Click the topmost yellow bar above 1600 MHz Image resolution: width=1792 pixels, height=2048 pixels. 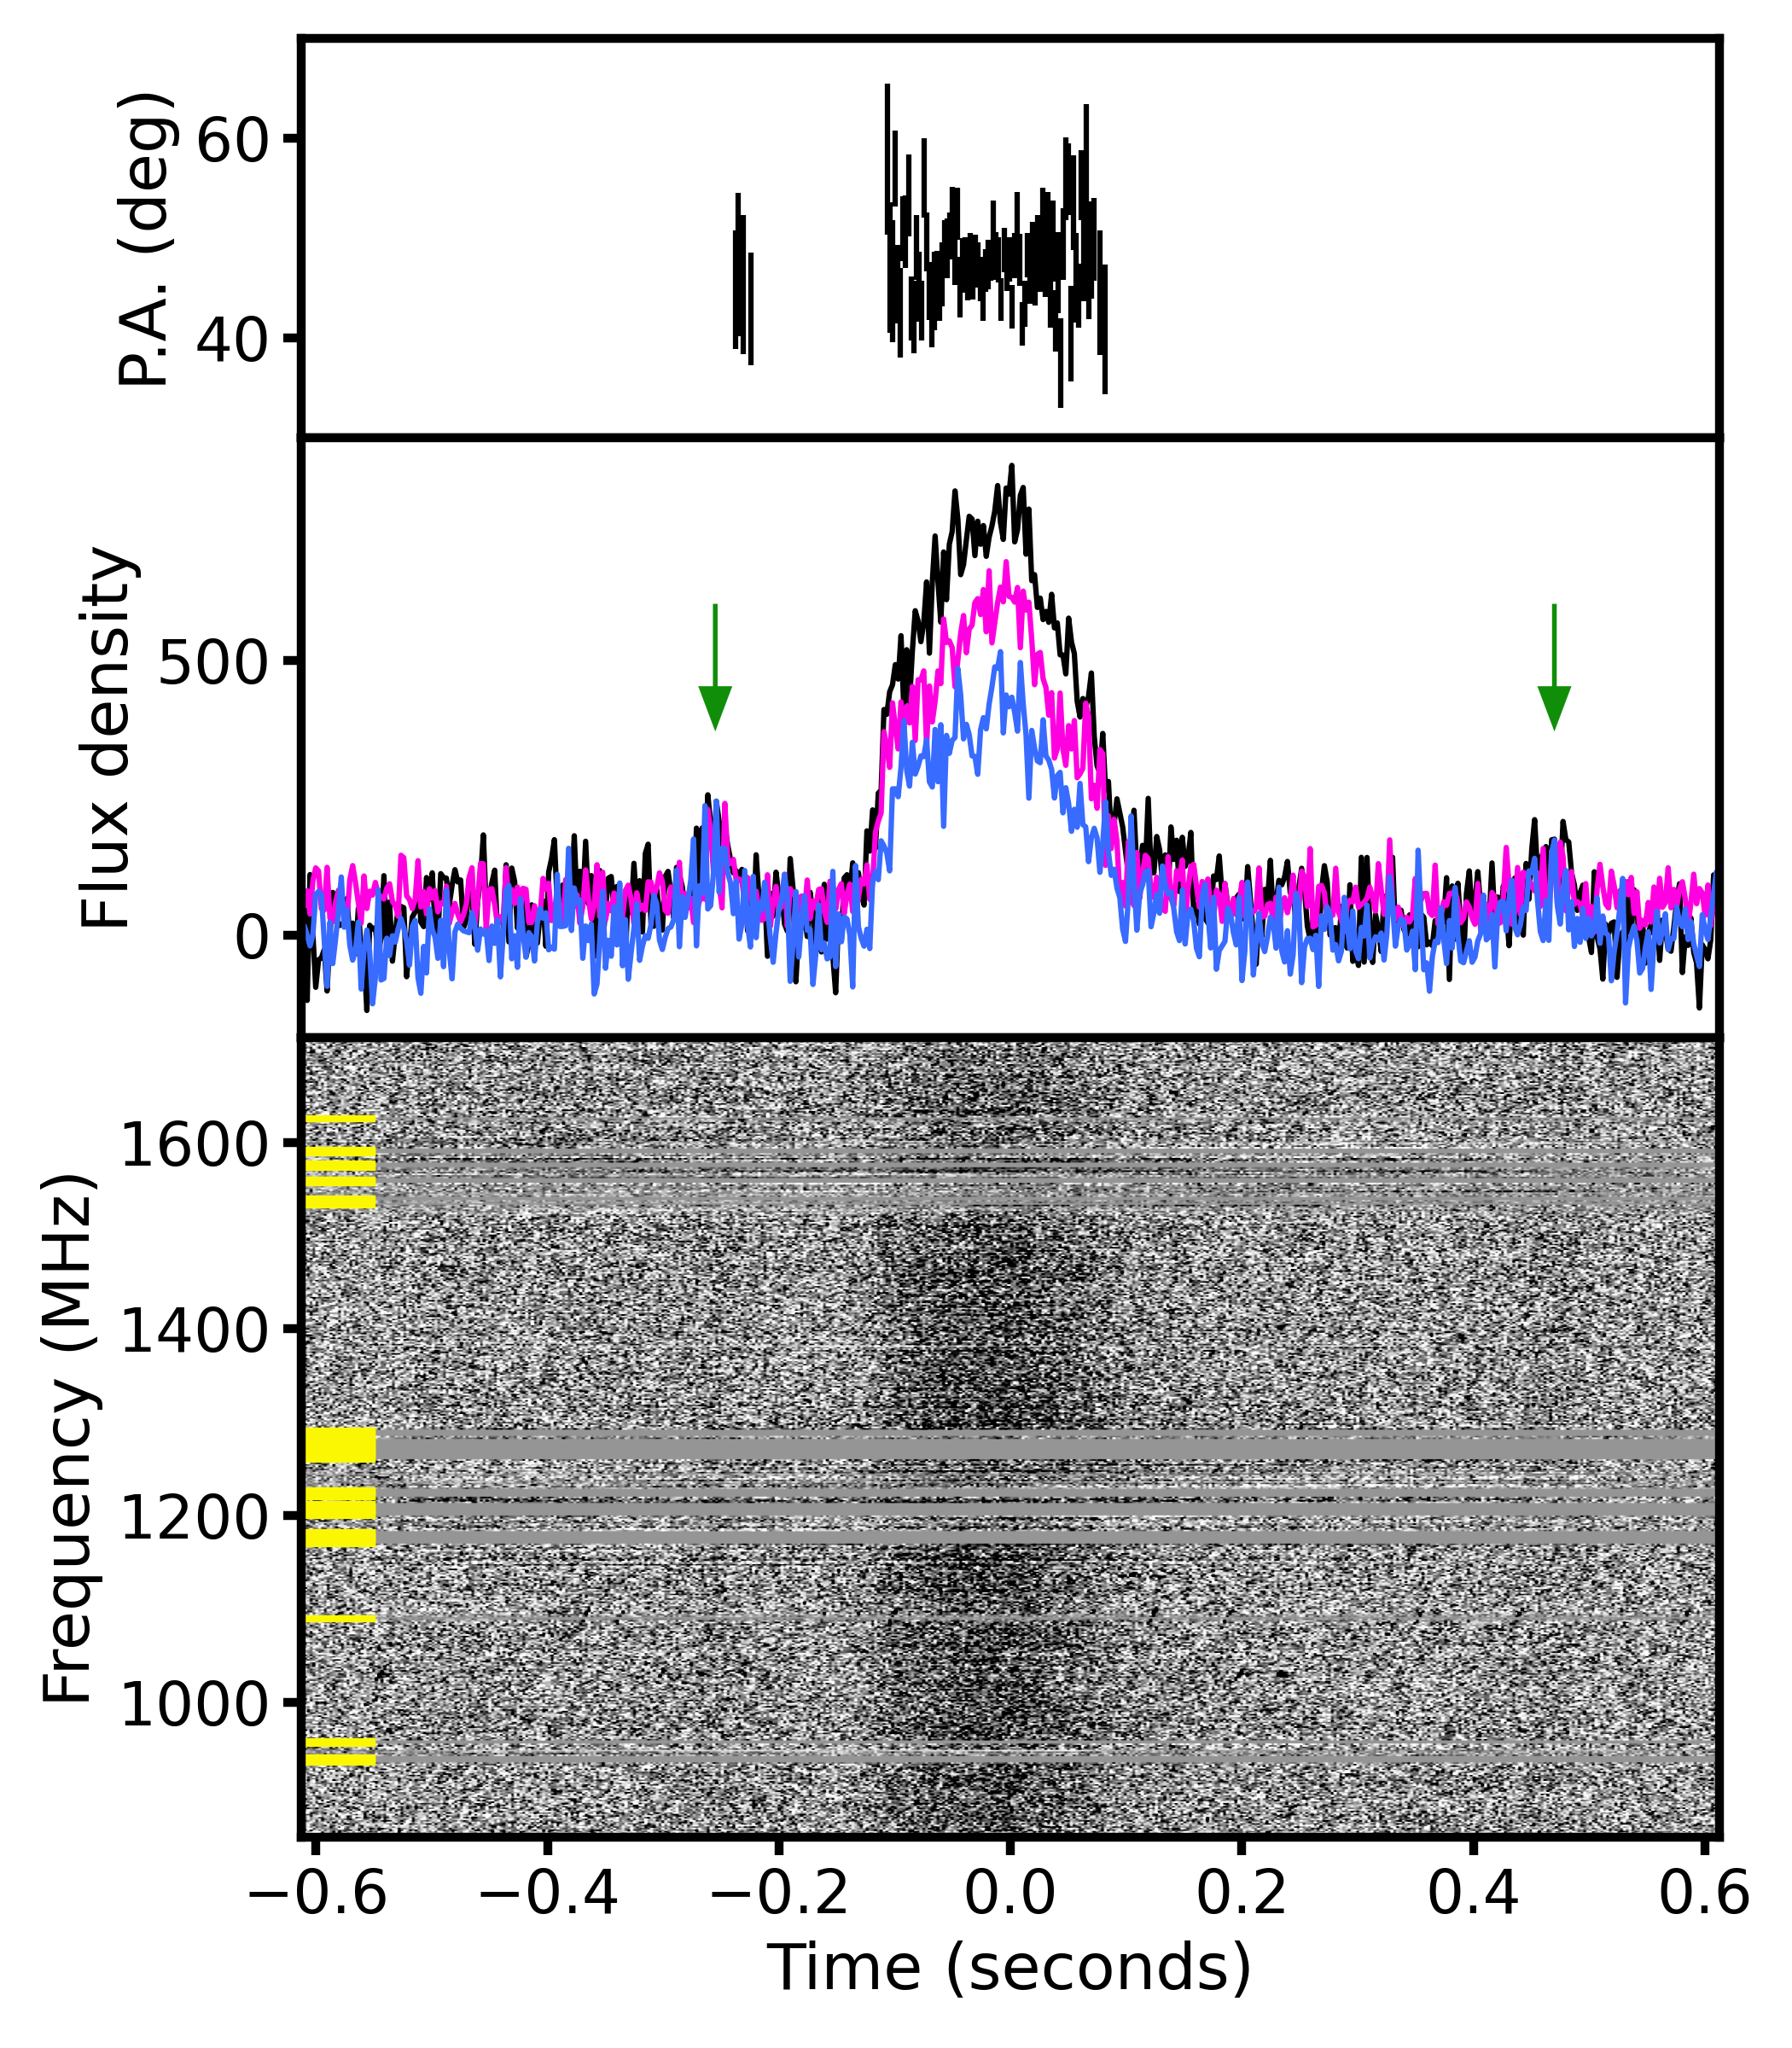tap(340, 1119)
